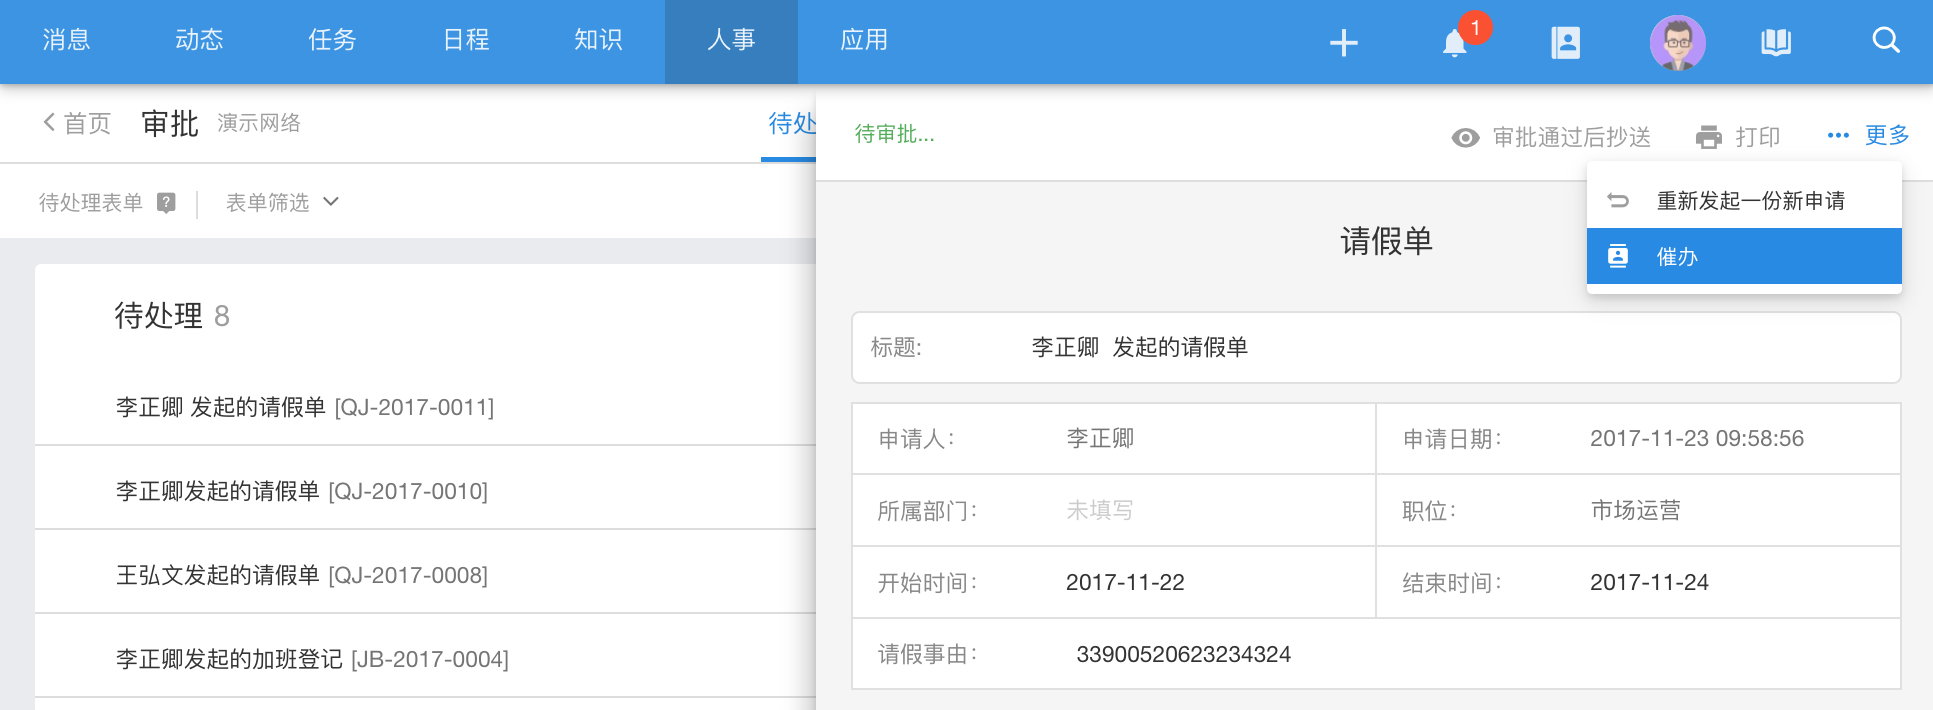This screenshot has height=710, width=1933.
Task: Select 催办 from the more menu
Action: pyautogui.click(x=1743, y=257)
